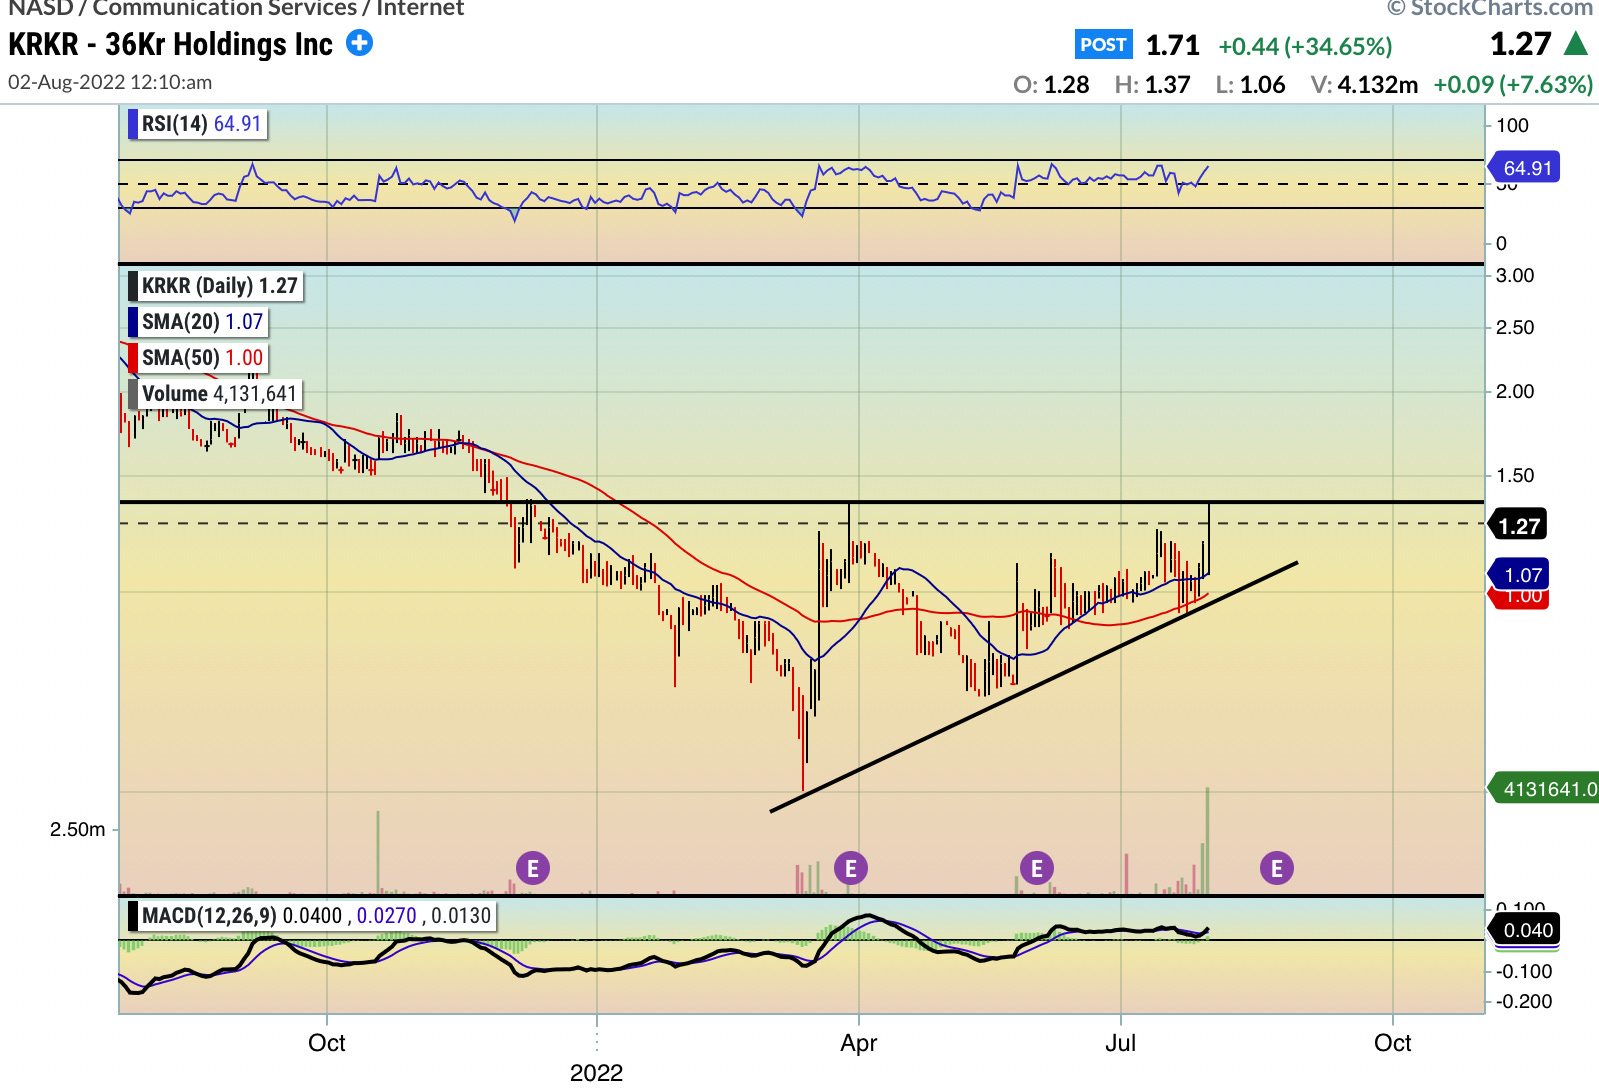The image size is (1599, 1089).
Task: Click the -0.200 label on the MACD axis
Action: [x=1524, y=1002]
